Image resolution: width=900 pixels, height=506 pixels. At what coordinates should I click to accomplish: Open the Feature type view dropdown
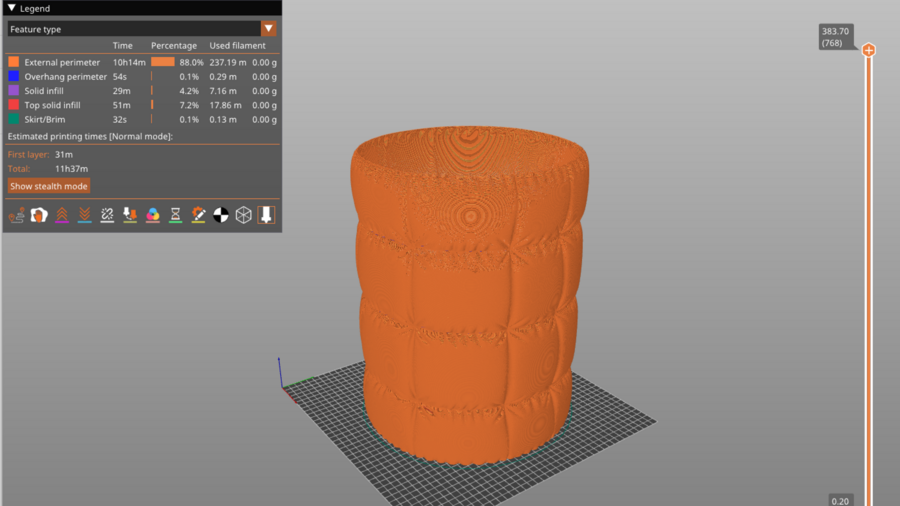pos(268,29)
